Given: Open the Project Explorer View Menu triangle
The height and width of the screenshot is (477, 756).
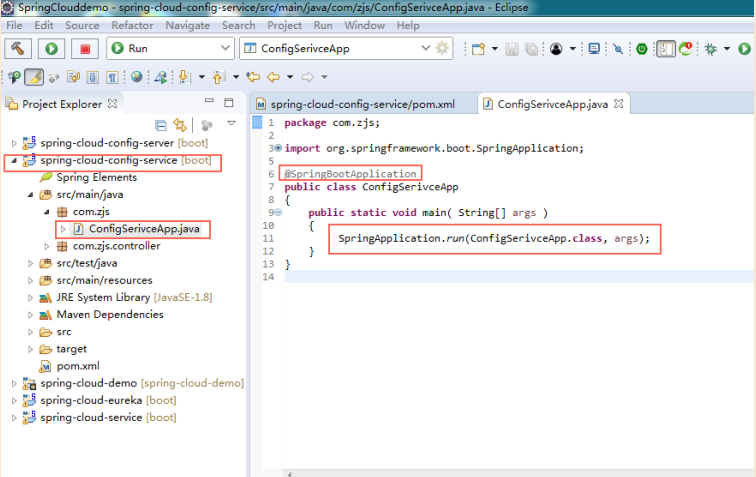Looking at the screenshot, I should pyautogui.click(x=231, y=123).
